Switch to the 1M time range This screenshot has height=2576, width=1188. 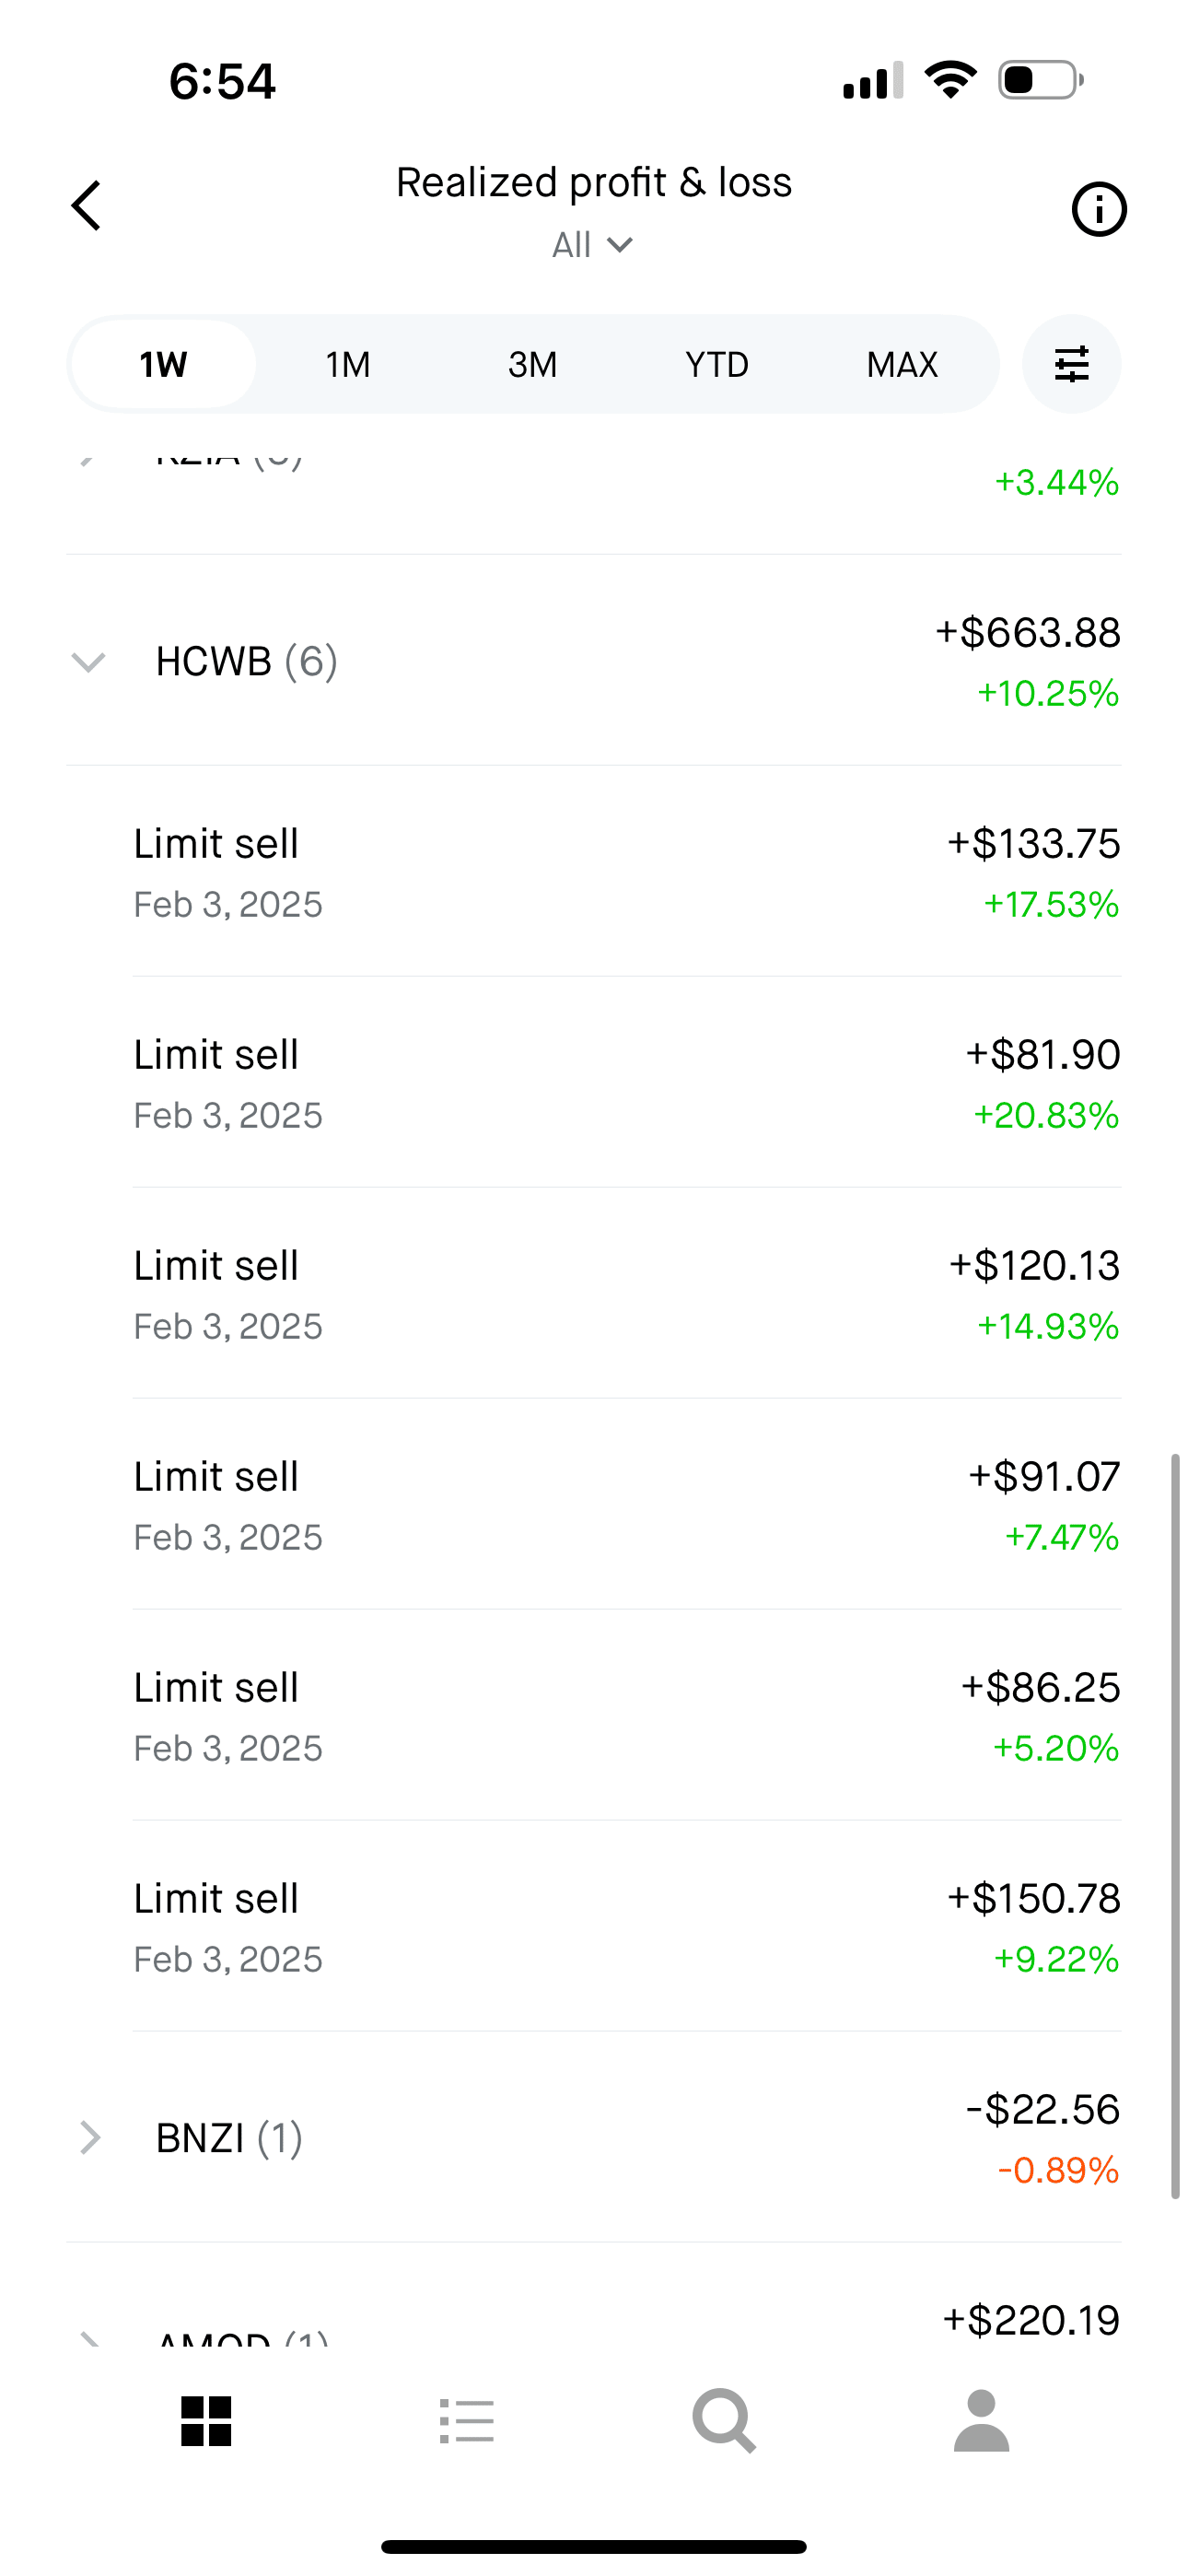coord(348,365)
